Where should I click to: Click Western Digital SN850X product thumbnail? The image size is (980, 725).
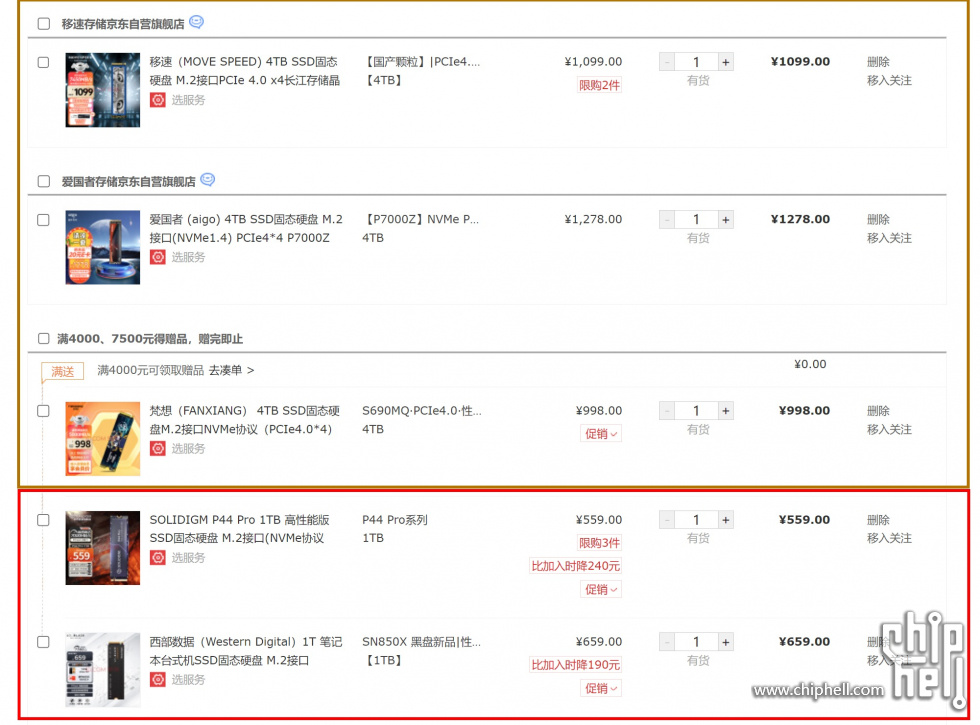click(102, 670)
